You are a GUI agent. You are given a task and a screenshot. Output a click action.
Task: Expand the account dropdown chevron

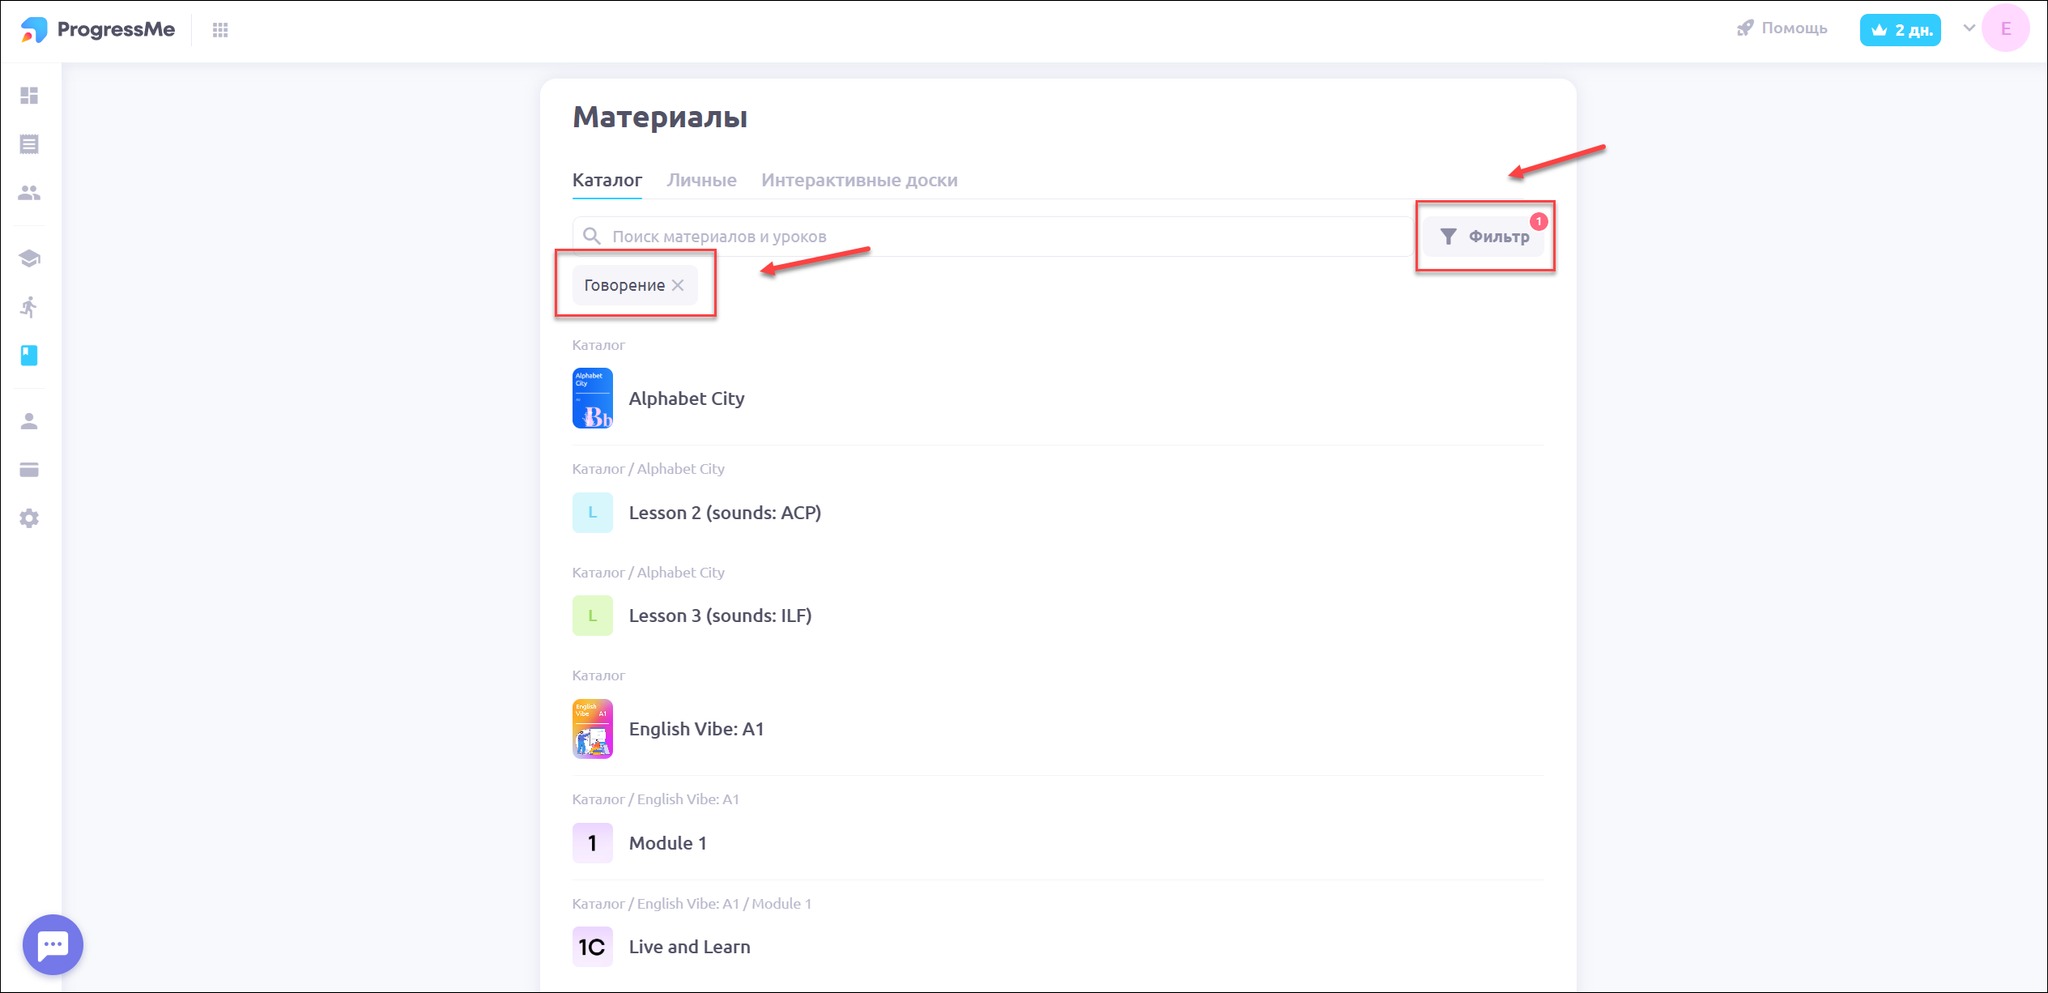1969,28
